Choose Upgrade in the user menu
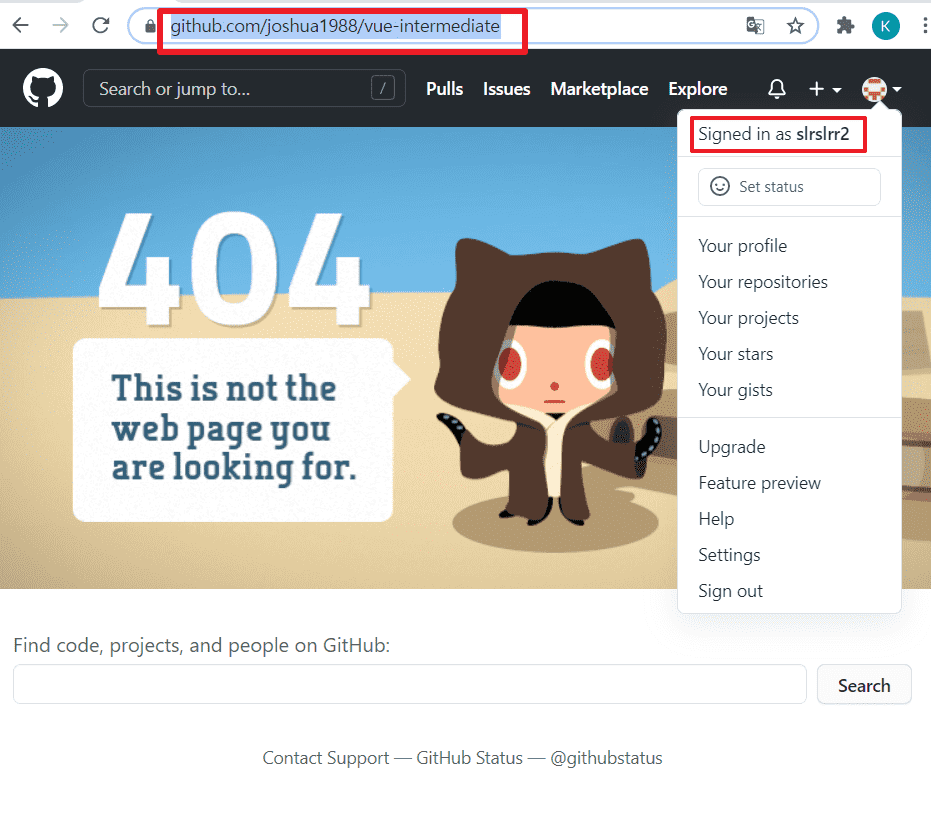Viewport: 931px width, 838px height. (732, 447)
